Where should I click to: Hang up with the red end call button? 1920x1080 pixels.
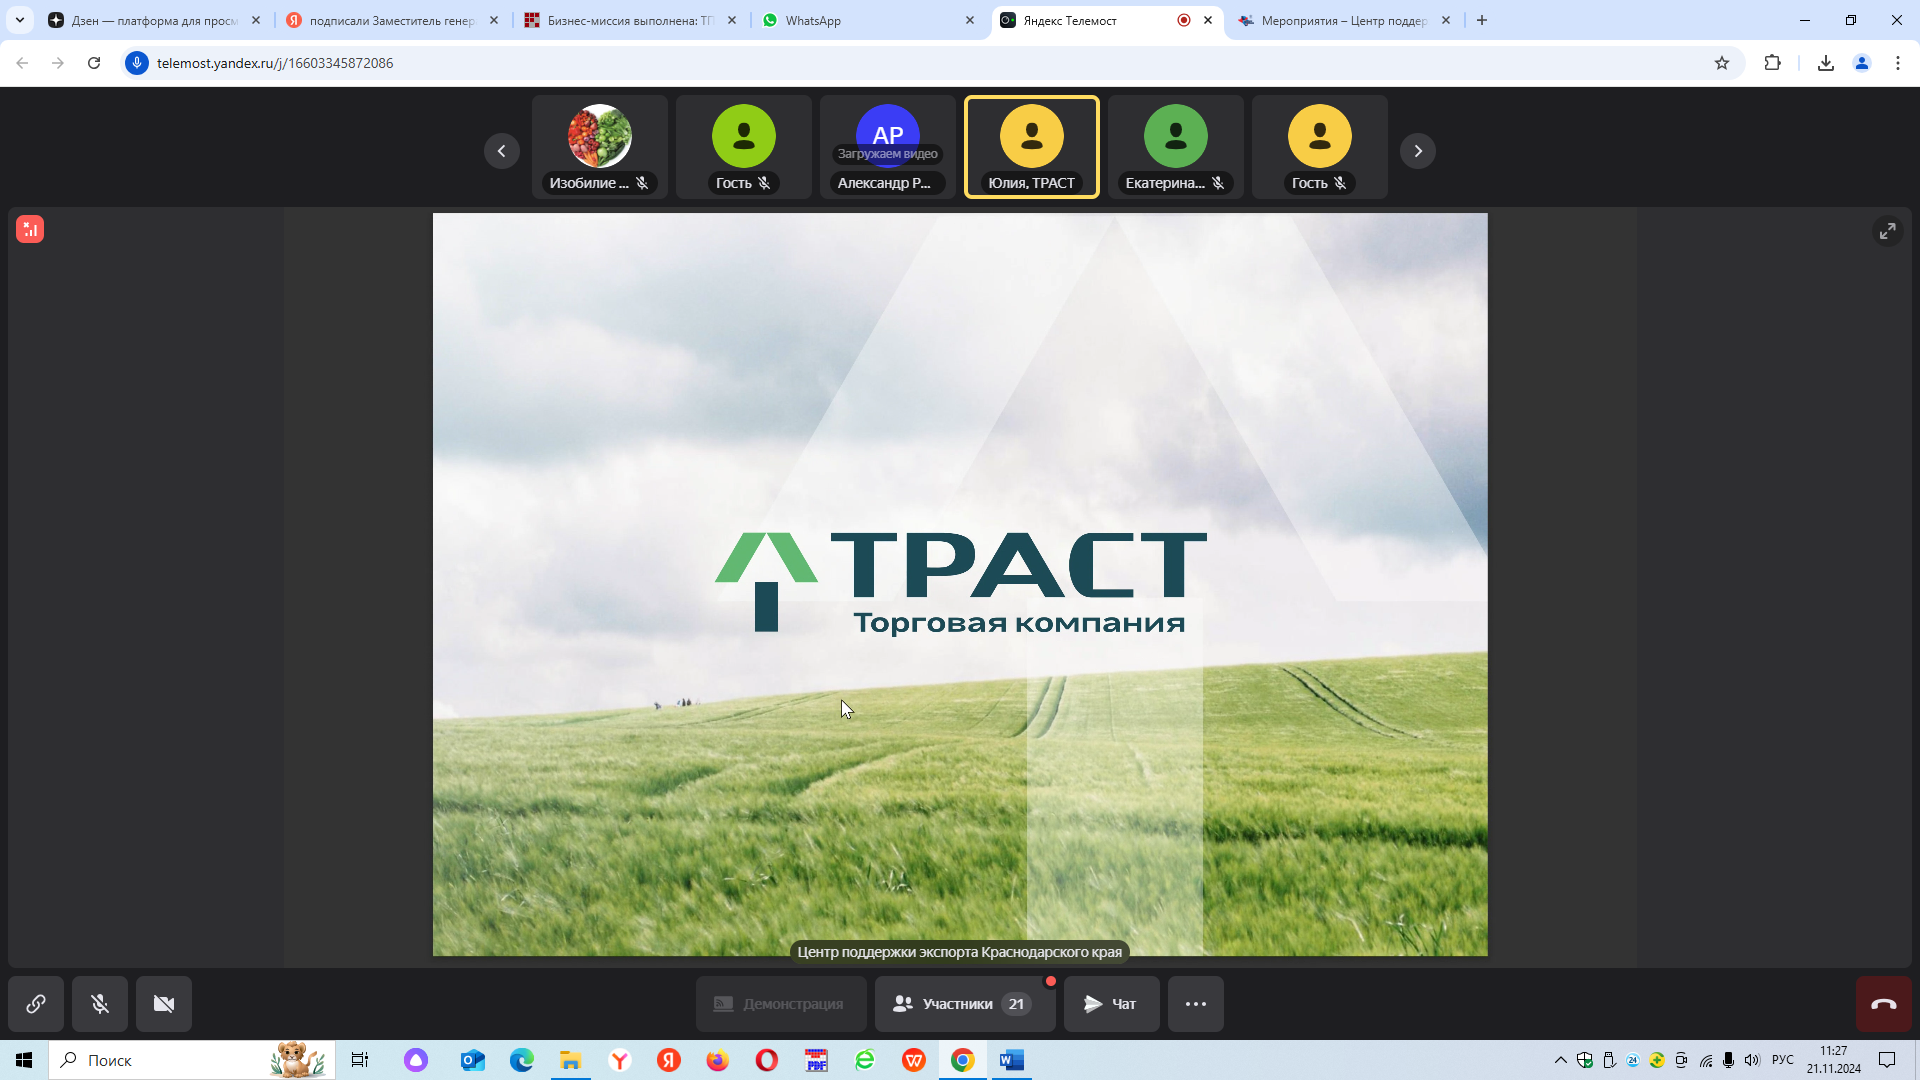1883,1004
